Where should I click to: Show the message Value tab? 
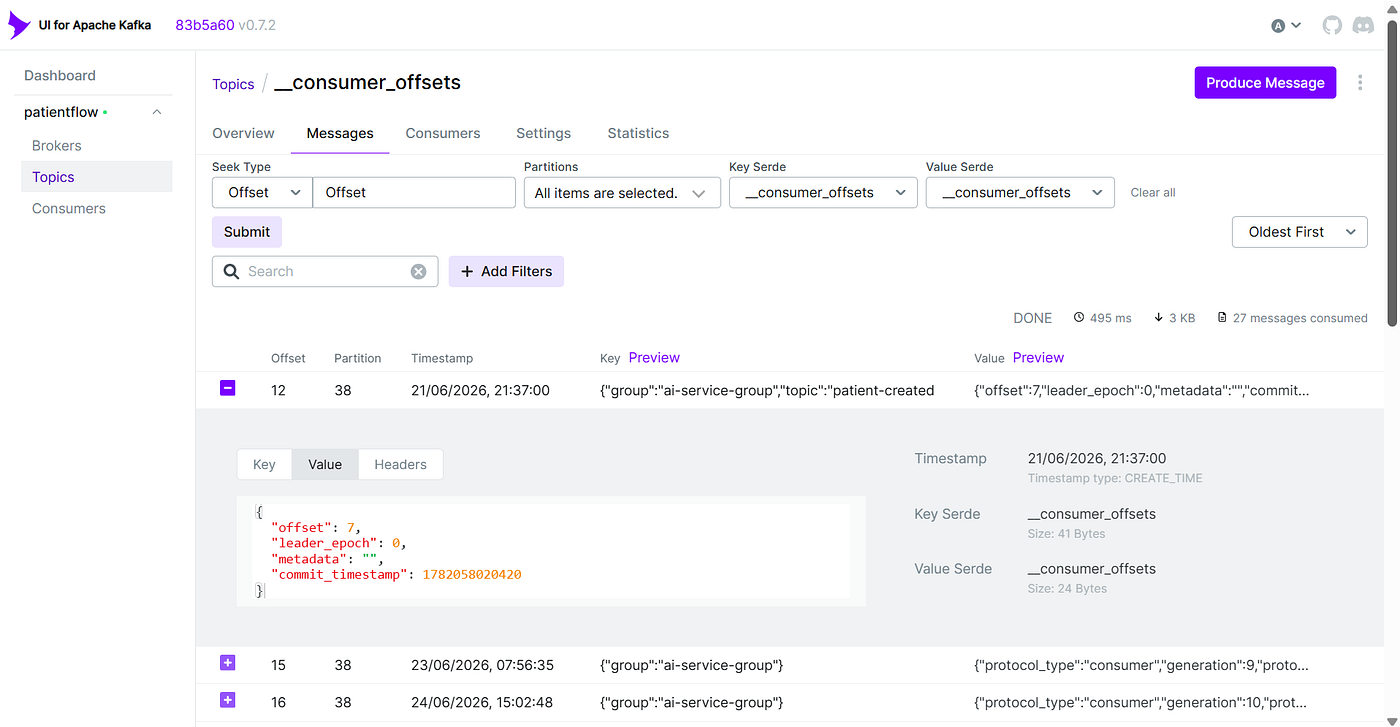coord(325,464)
